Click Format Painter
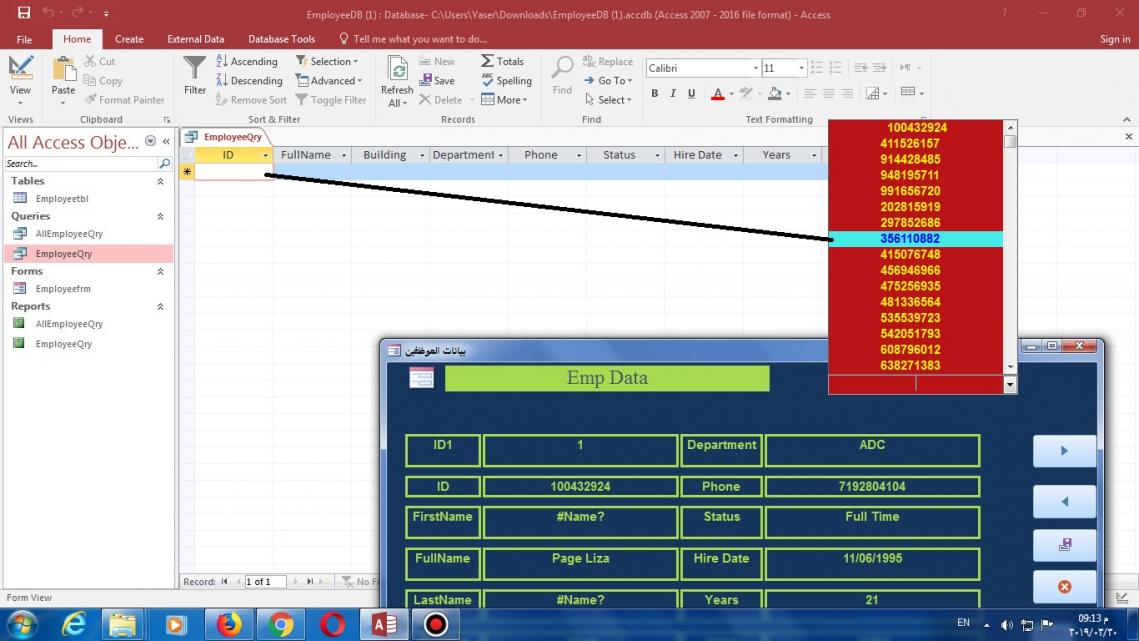 [124, 100]
